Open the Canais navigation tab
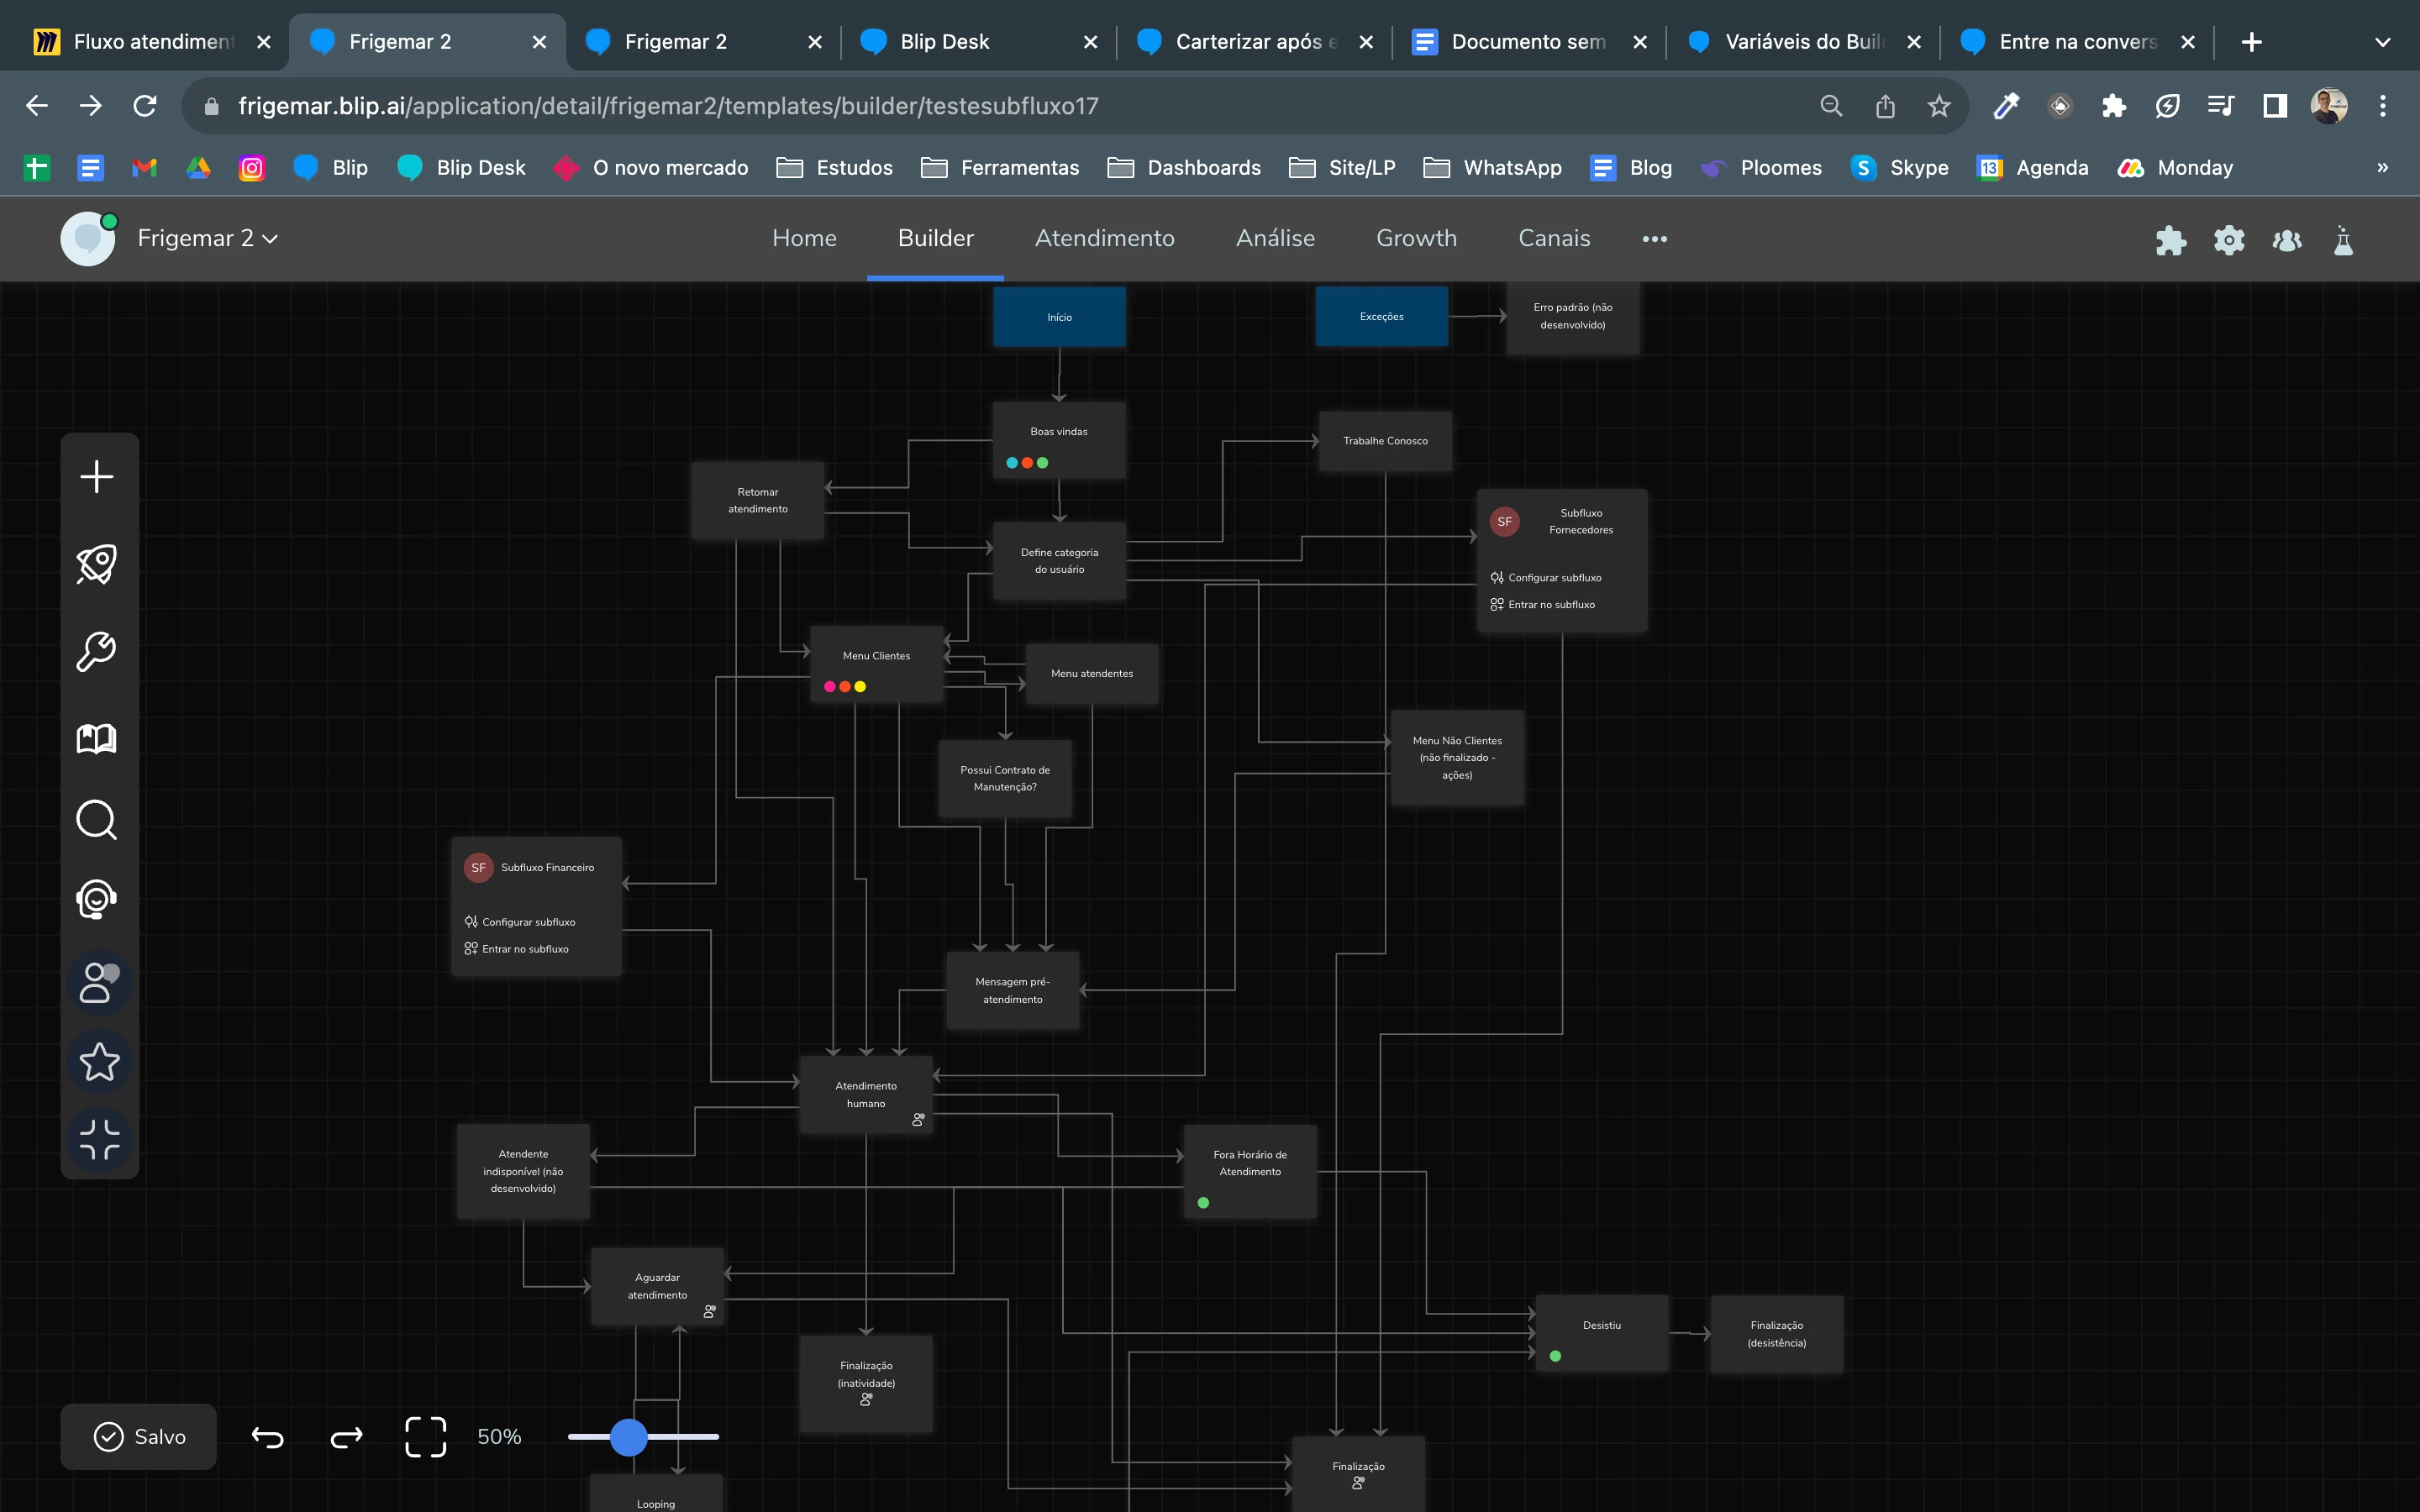This screenshot has width=2420, height=1512. (x=1553, y=238)
